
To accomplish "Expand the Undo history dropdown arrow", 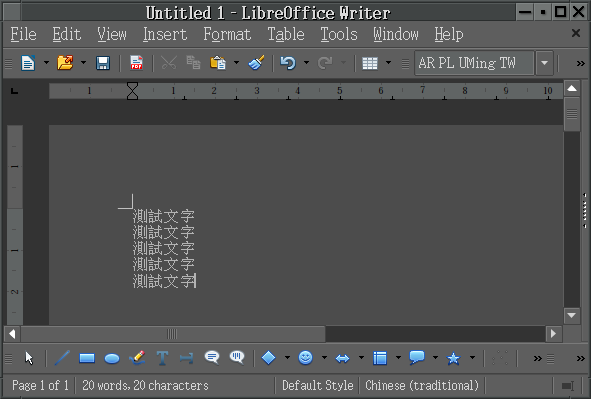I will (x=306, y=63).
